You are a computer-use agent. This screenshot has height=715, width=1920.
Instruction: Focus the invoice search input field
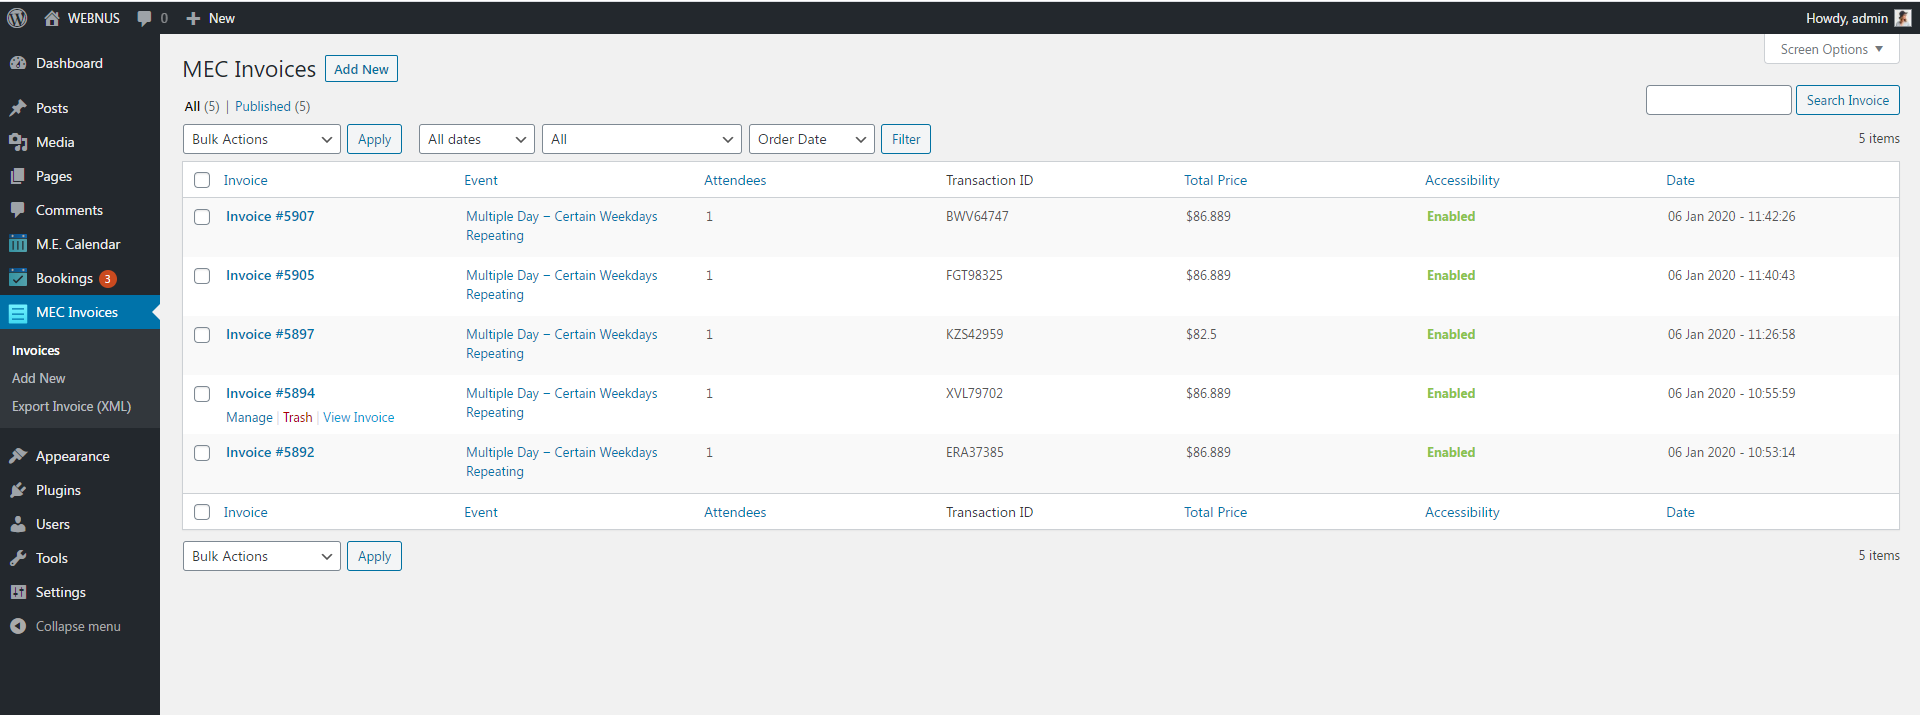tap(1718, 100)
